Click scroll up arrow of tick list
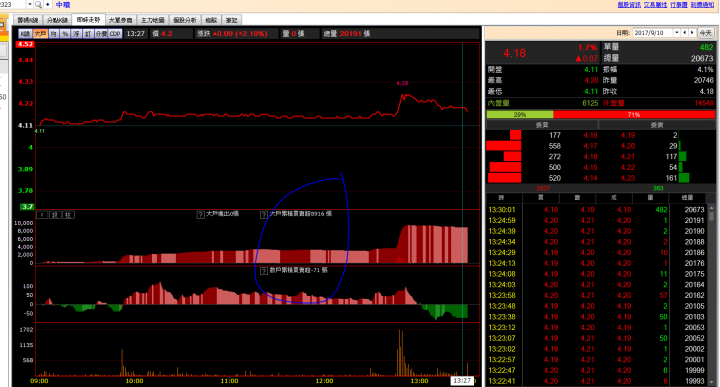 [711, 208]
